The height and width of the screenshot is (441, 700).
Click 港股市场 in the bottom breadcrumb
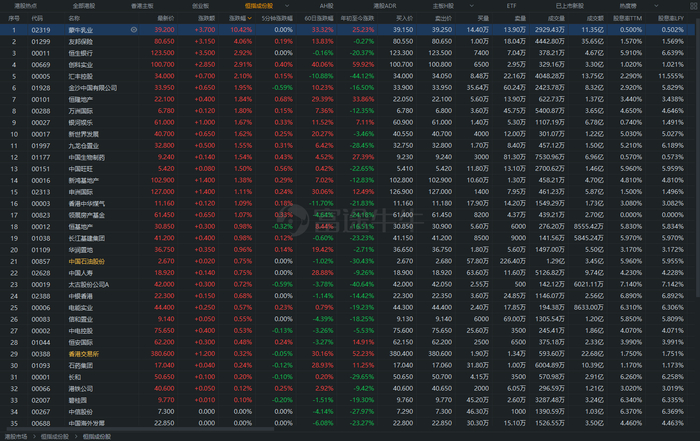16,437
